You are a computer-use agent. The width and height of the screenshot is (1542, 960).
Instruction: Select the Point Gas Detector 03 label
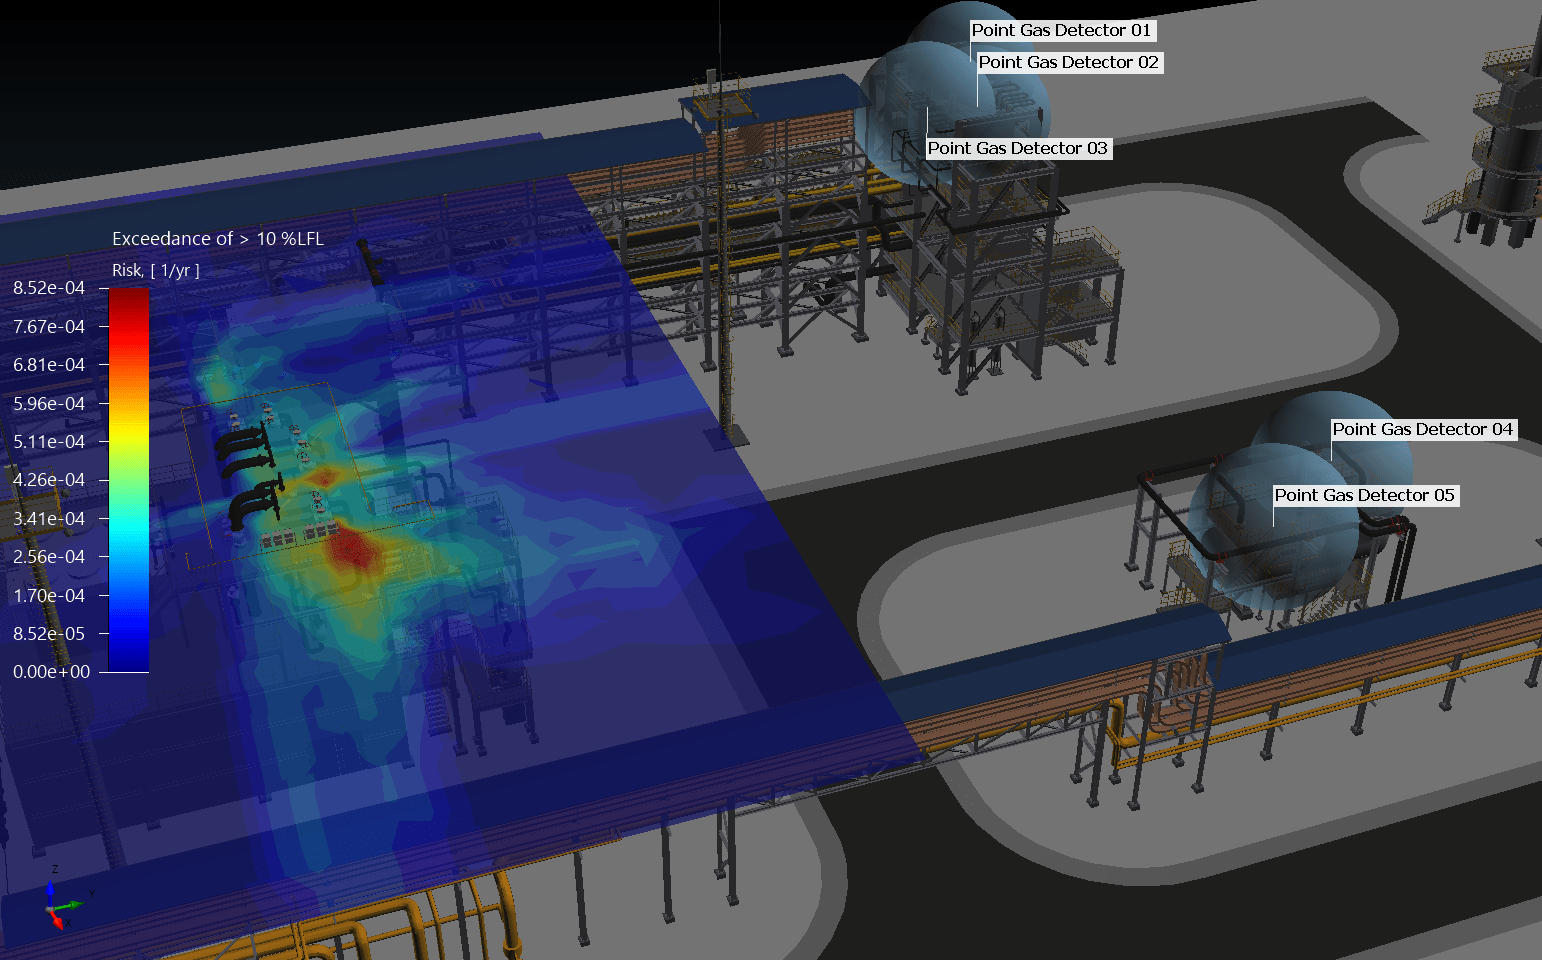click(1018, 149)
